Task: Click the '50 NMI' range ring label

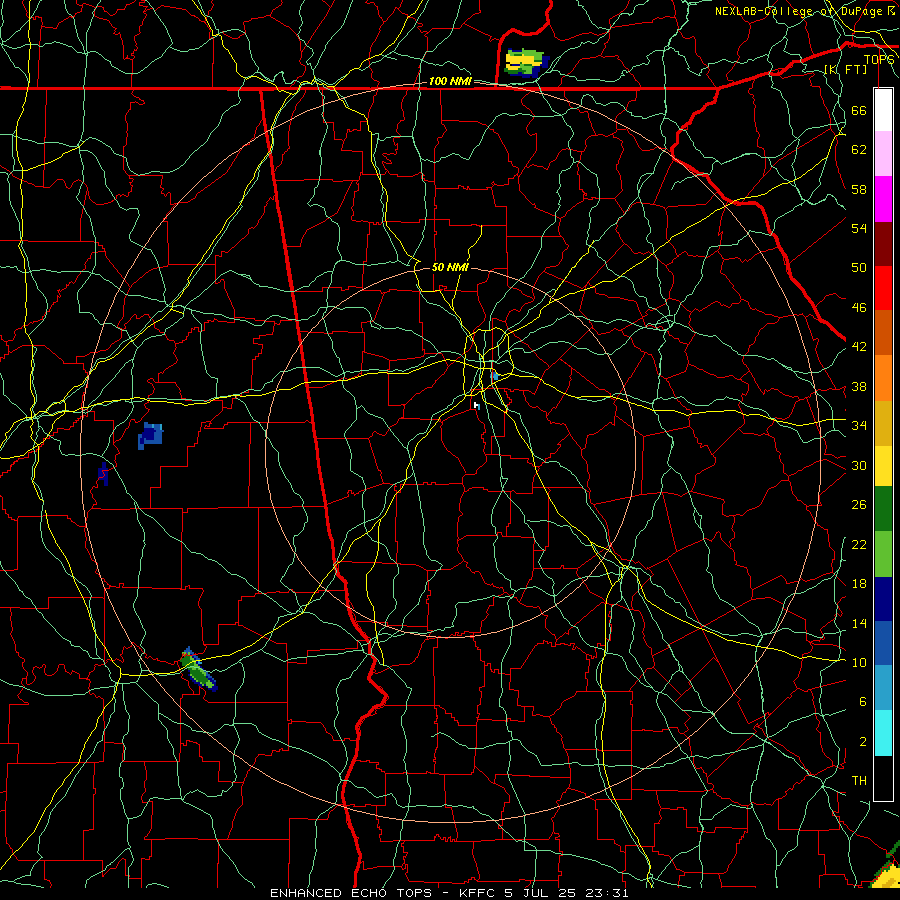Action: (450, 267)
